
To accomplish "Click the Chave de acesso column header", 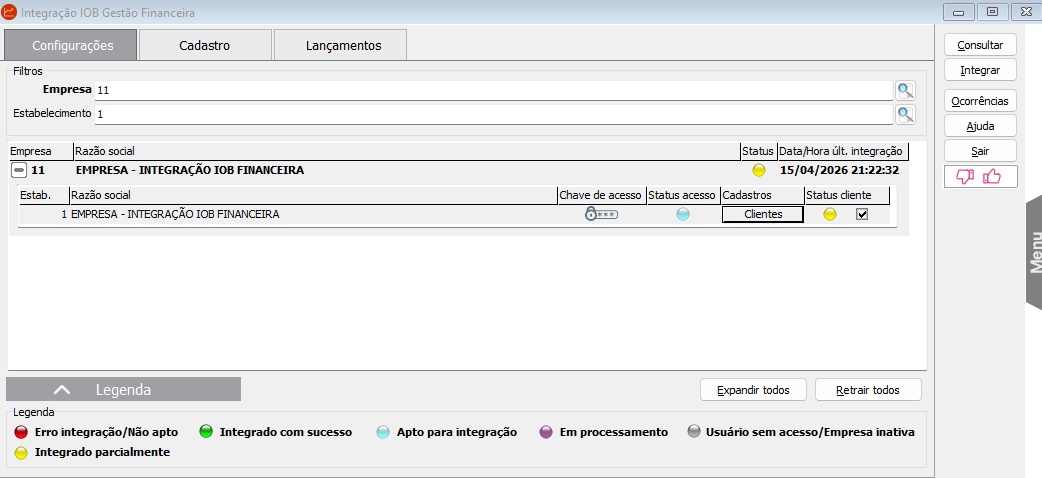I will pyautogui.click(x=601, y=195).
